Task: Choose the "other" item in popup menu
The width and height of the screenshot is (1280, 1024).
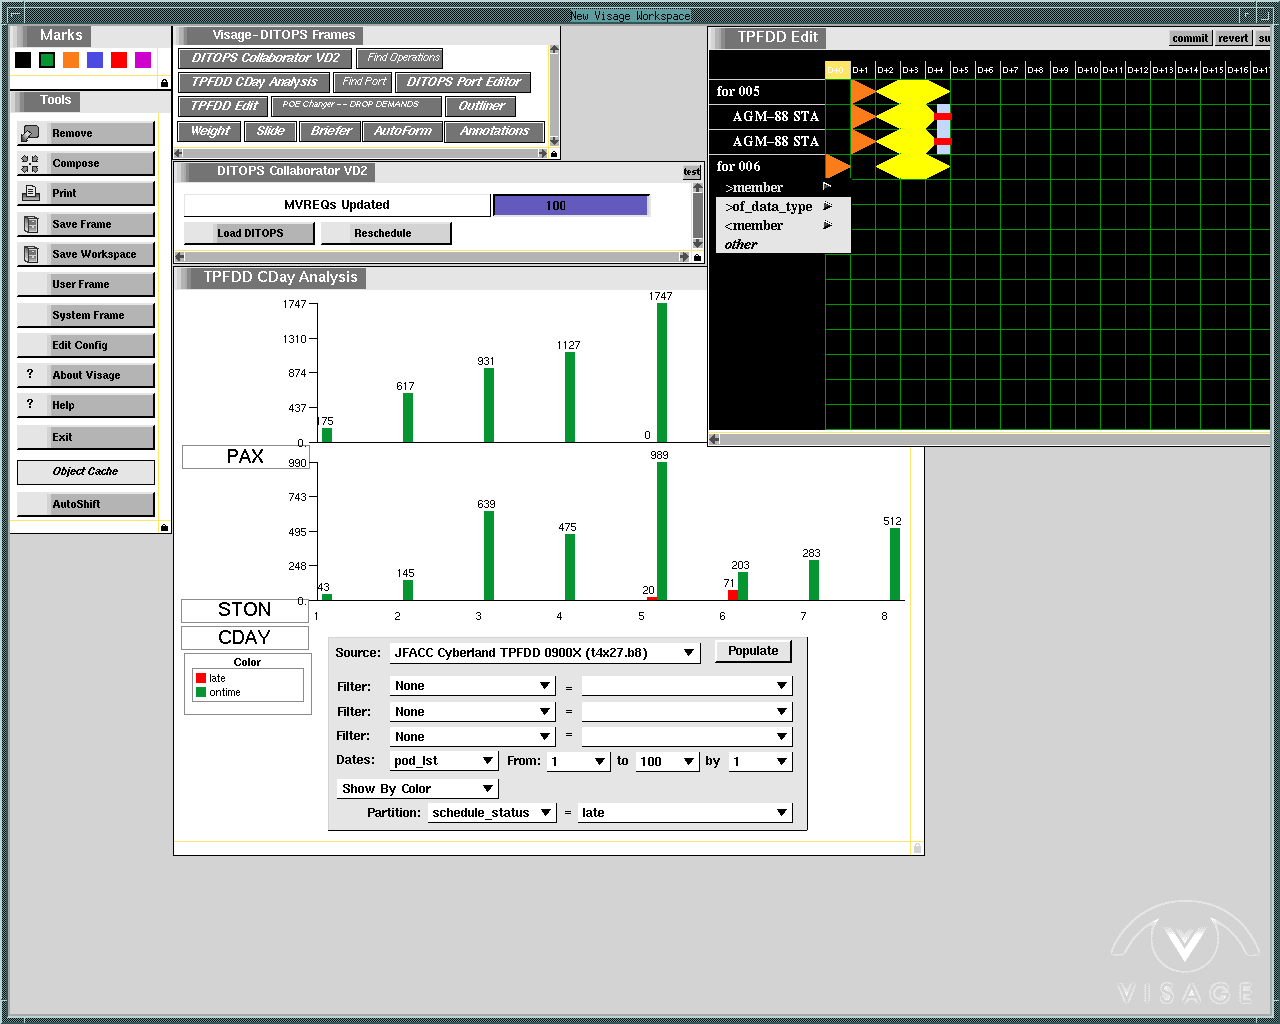Action: tap(741, 245)
